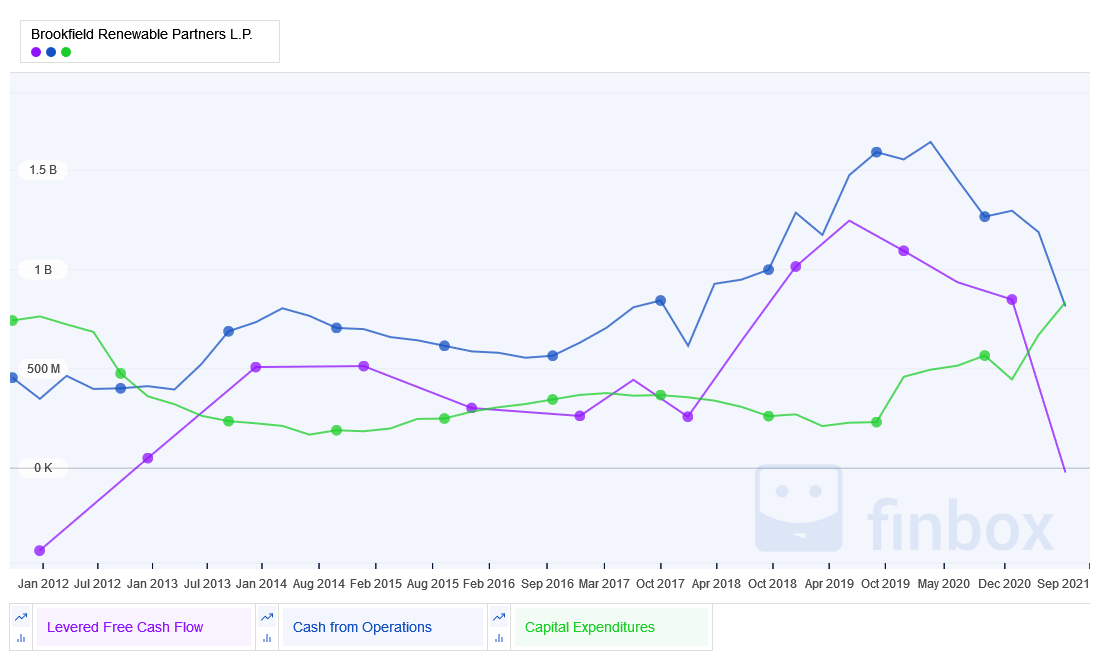Switch Cash from Operations to line chart
The height and width of the screenshot is (661, 1100).
click(268, 617)
